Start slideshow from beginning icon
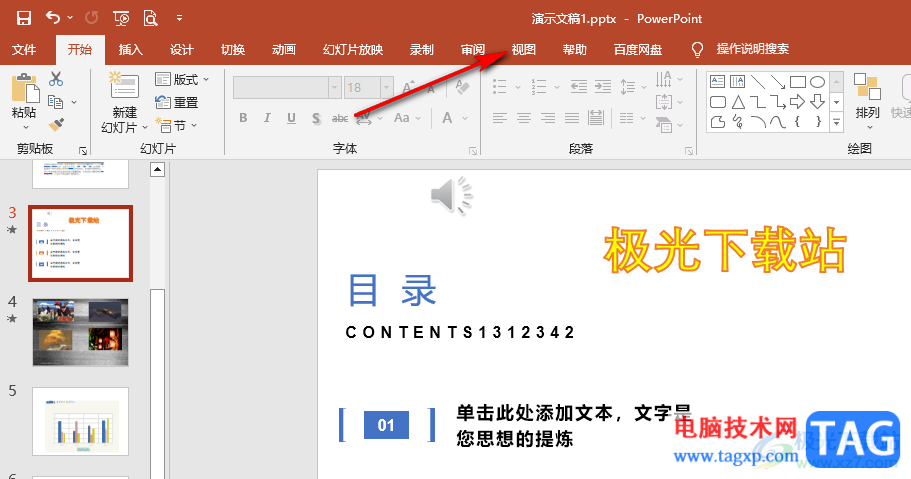Viewport: 911px width, 479px height. tap(121, 19)
